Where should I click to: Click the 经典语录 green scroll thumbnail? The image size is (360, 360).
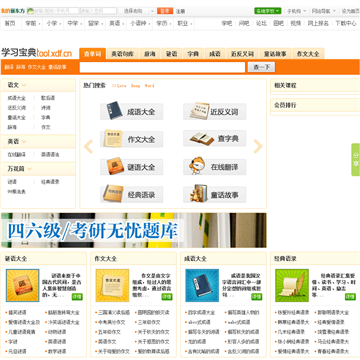point(292,285)
